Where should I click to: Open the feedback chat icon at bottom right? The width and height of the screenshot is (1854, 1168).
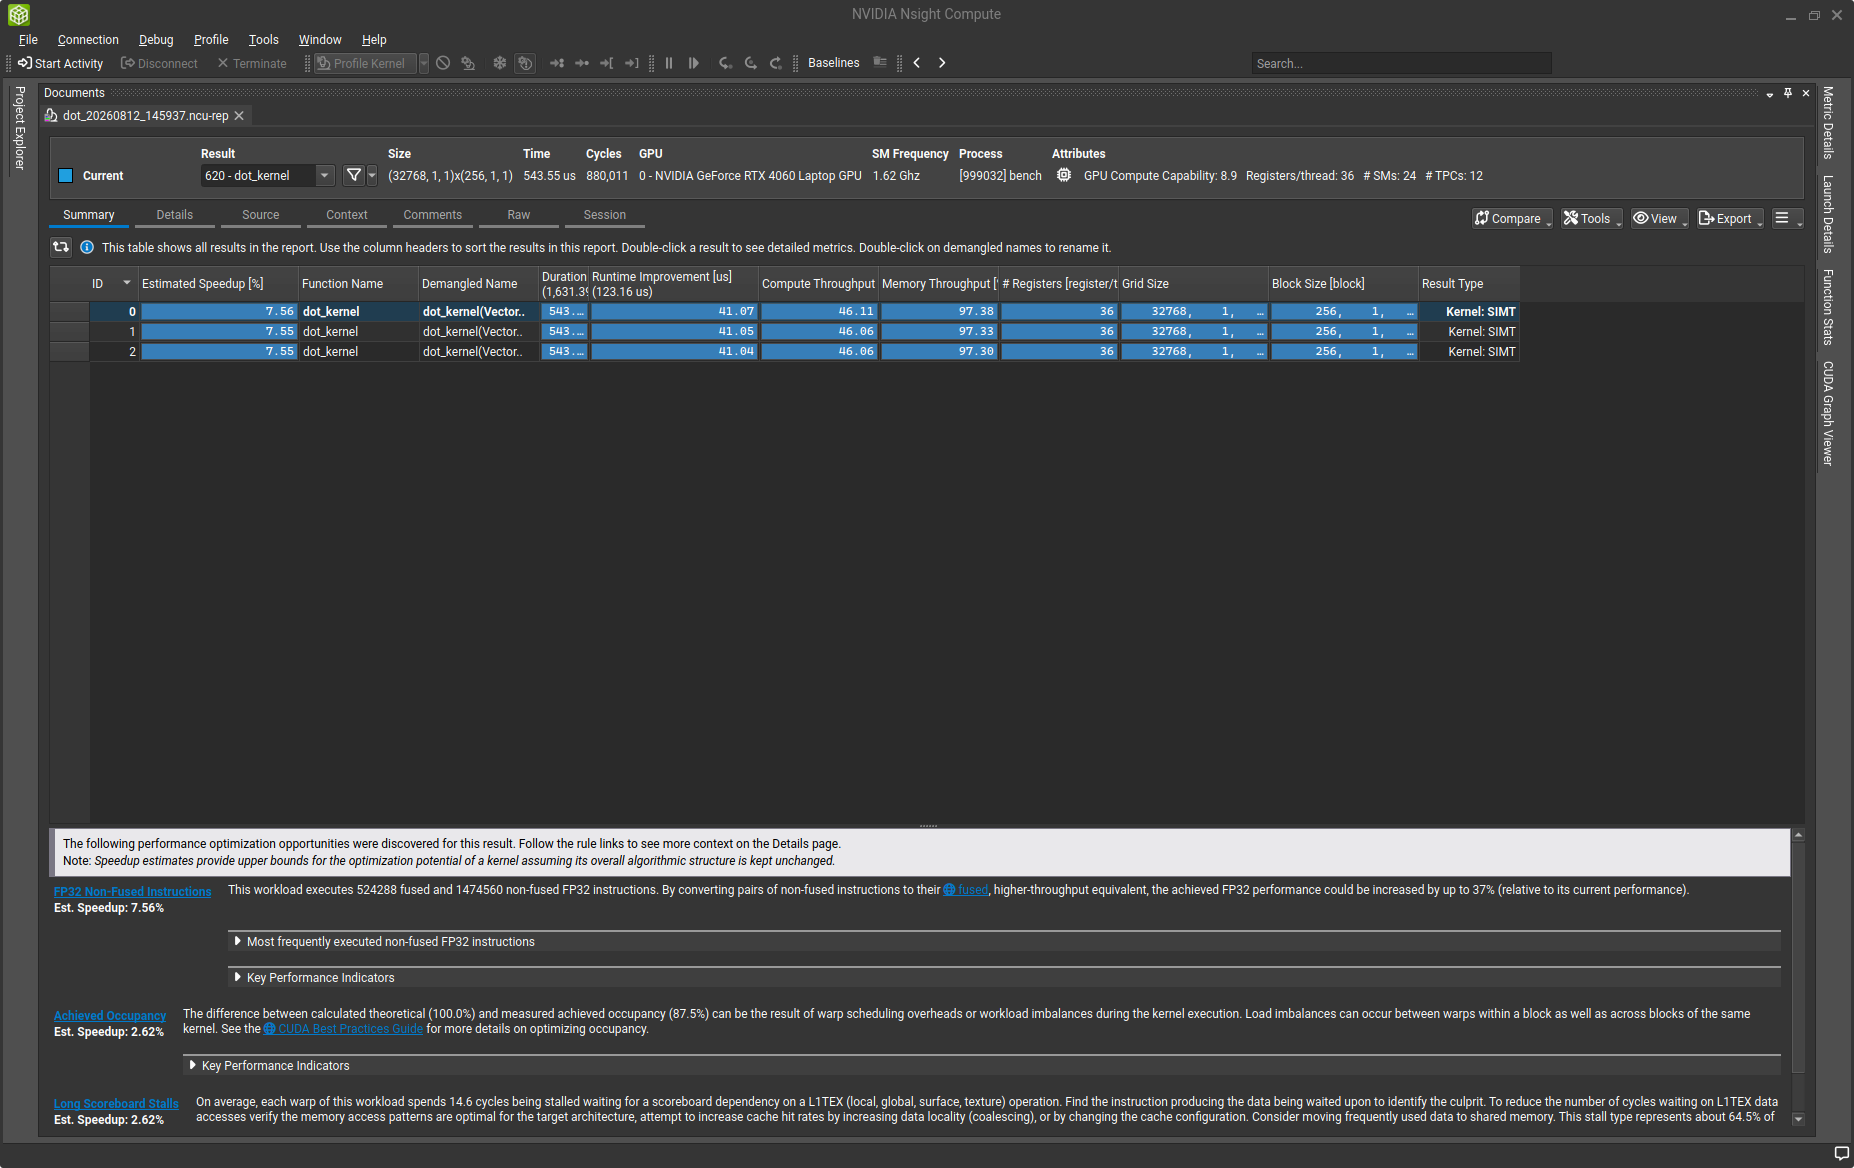(1842, 1153)
